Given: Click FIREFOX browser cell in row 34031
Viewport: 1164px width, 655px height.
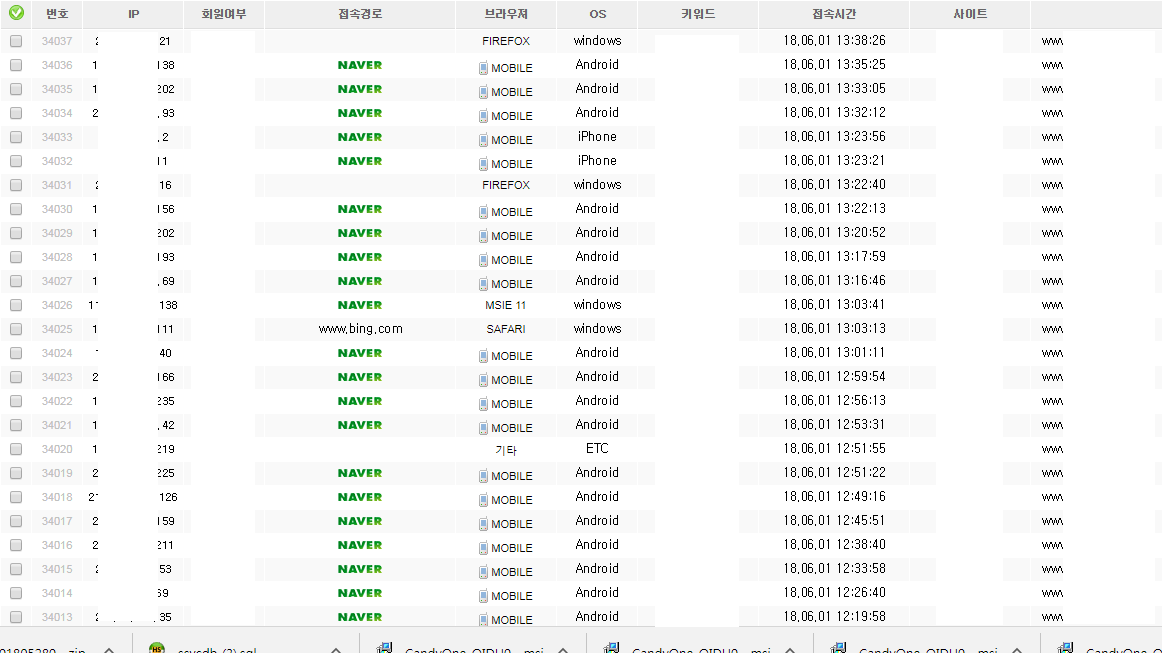Looking at the screenshot, I should click(506, 186).
